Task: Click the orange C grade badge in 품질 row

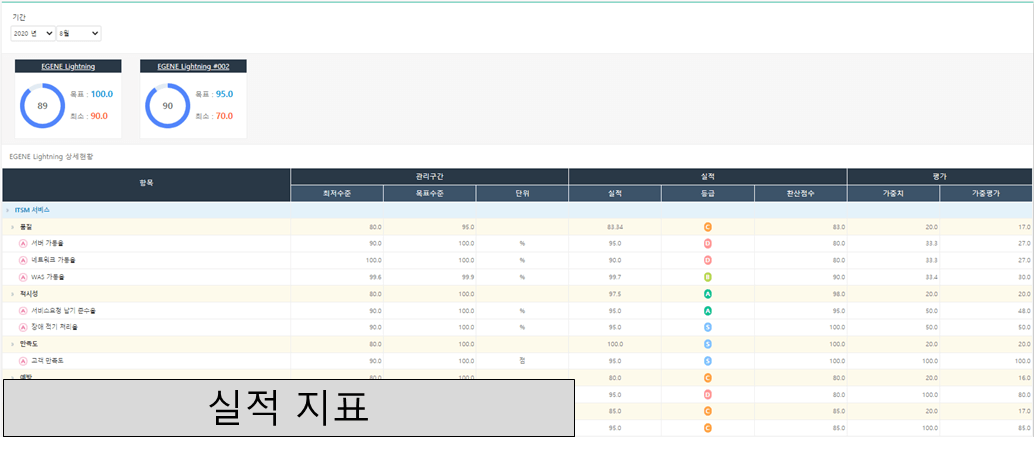Action: 708,227
